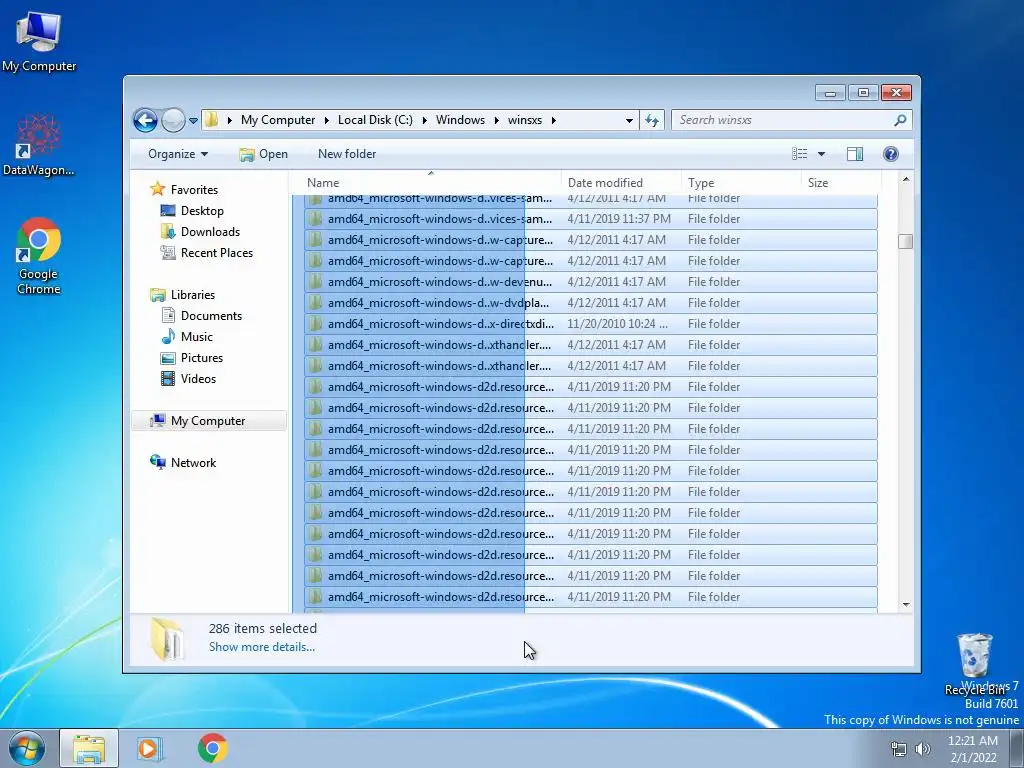Click the scroll down arrow of file list
This screenshot has width=1024, height=768.
[906, 605]
